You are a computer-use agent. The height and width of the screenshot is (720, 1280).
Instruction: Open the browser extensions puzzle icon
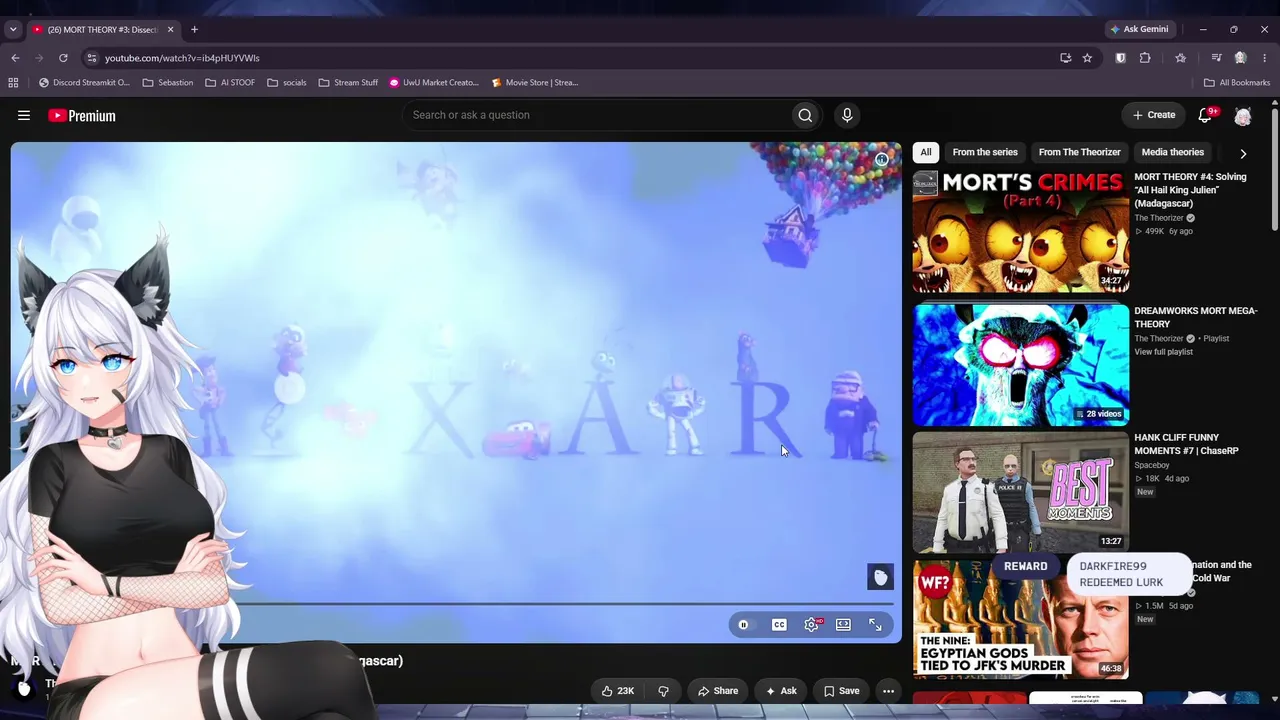1145,58
